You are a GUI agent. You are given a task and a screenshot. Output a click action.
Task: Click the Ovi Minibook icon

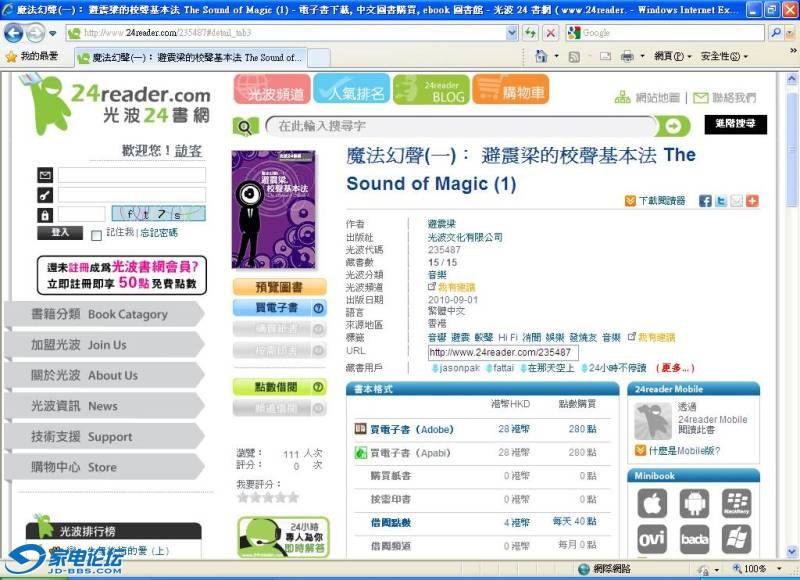(652, 539)
